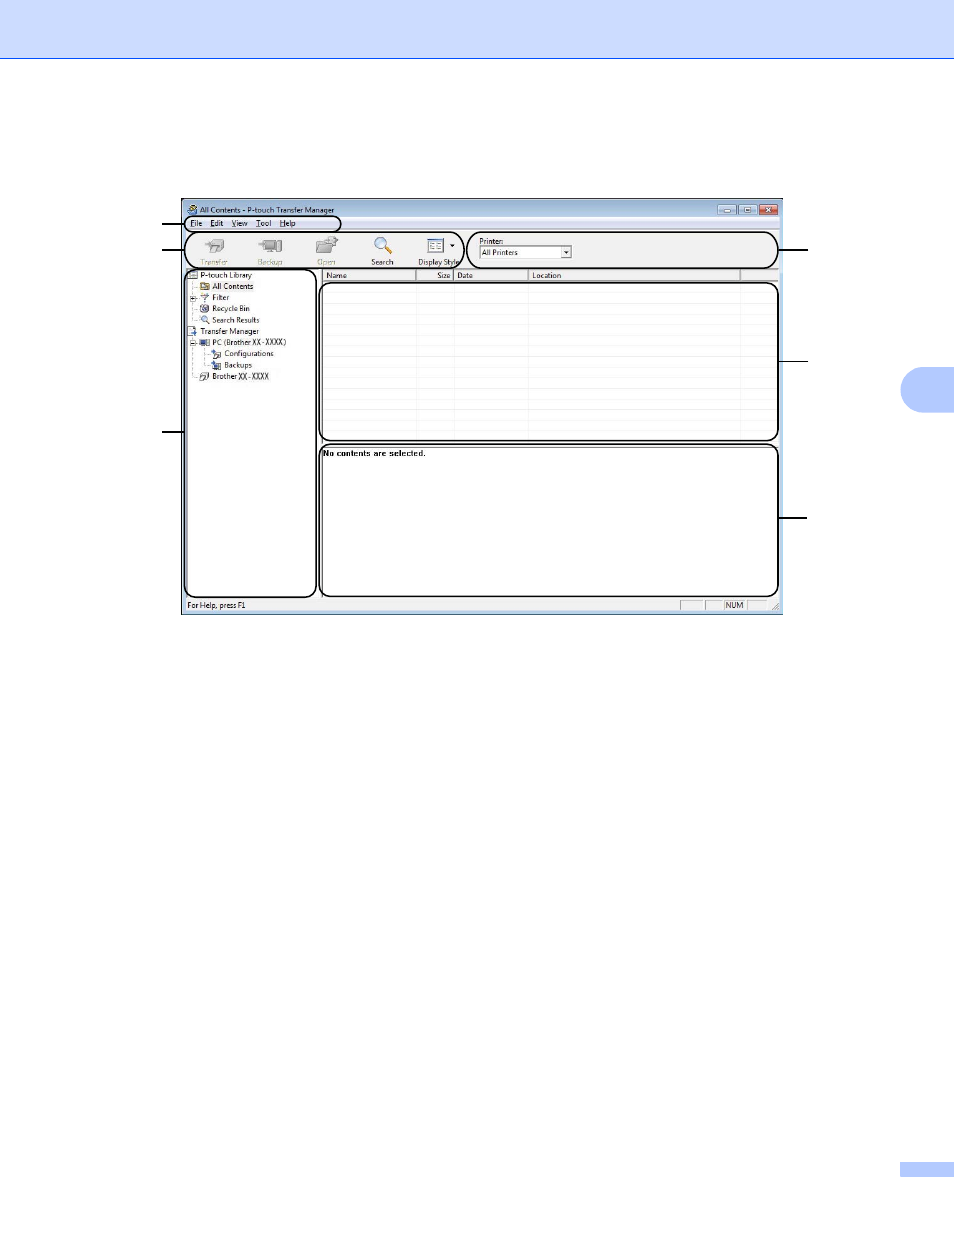Select PC (Brother XX-XXXX) tree item
This screenshot has height=1235, width=954.
click(x=249, y=343)
